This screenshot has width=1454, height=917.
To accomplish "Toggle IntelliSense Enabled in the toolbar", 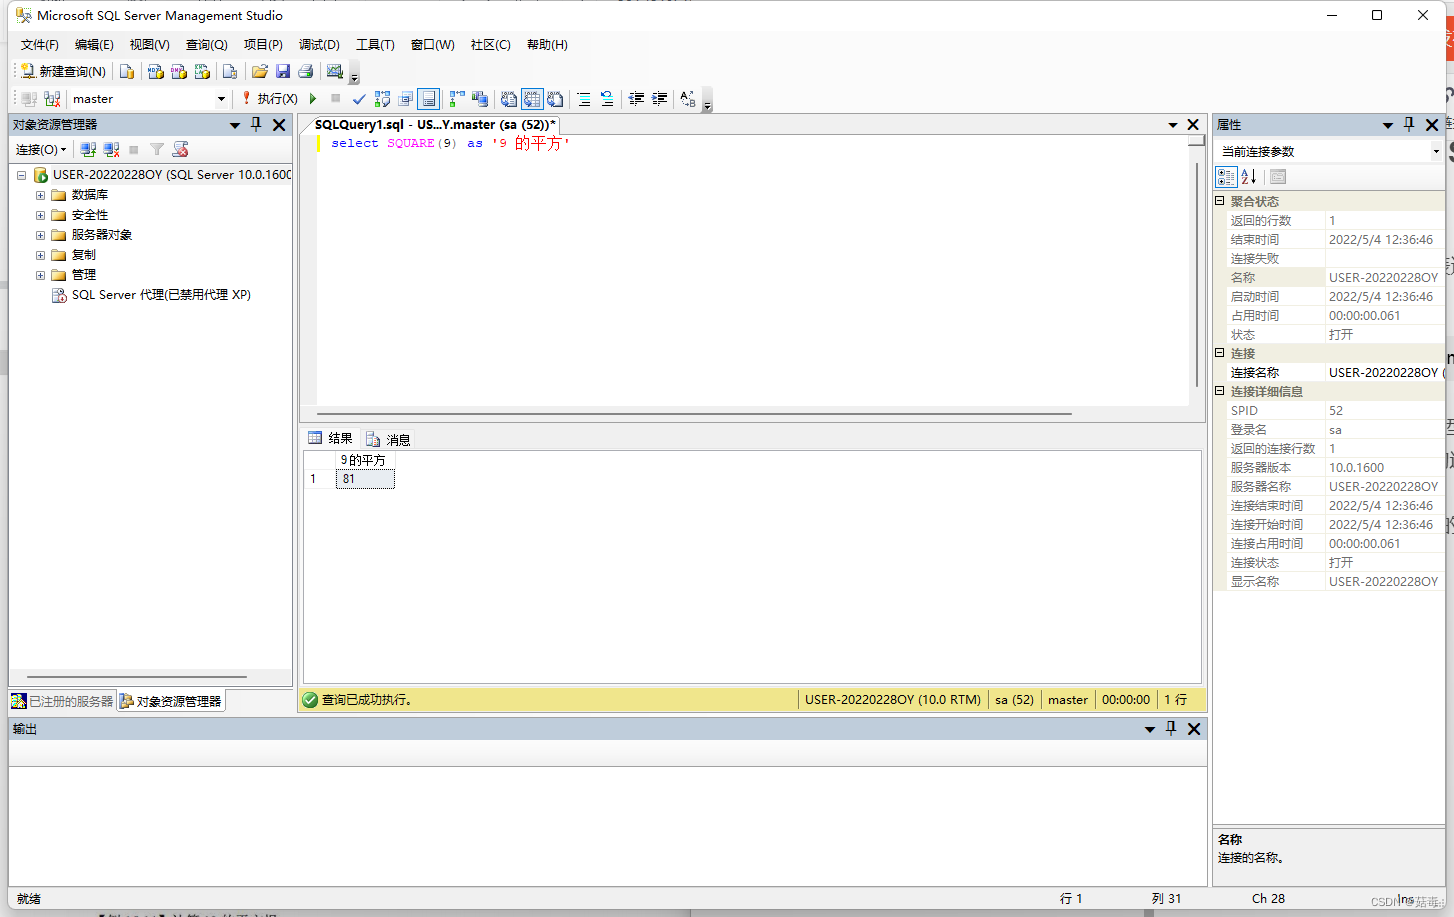I will [428, 99].
